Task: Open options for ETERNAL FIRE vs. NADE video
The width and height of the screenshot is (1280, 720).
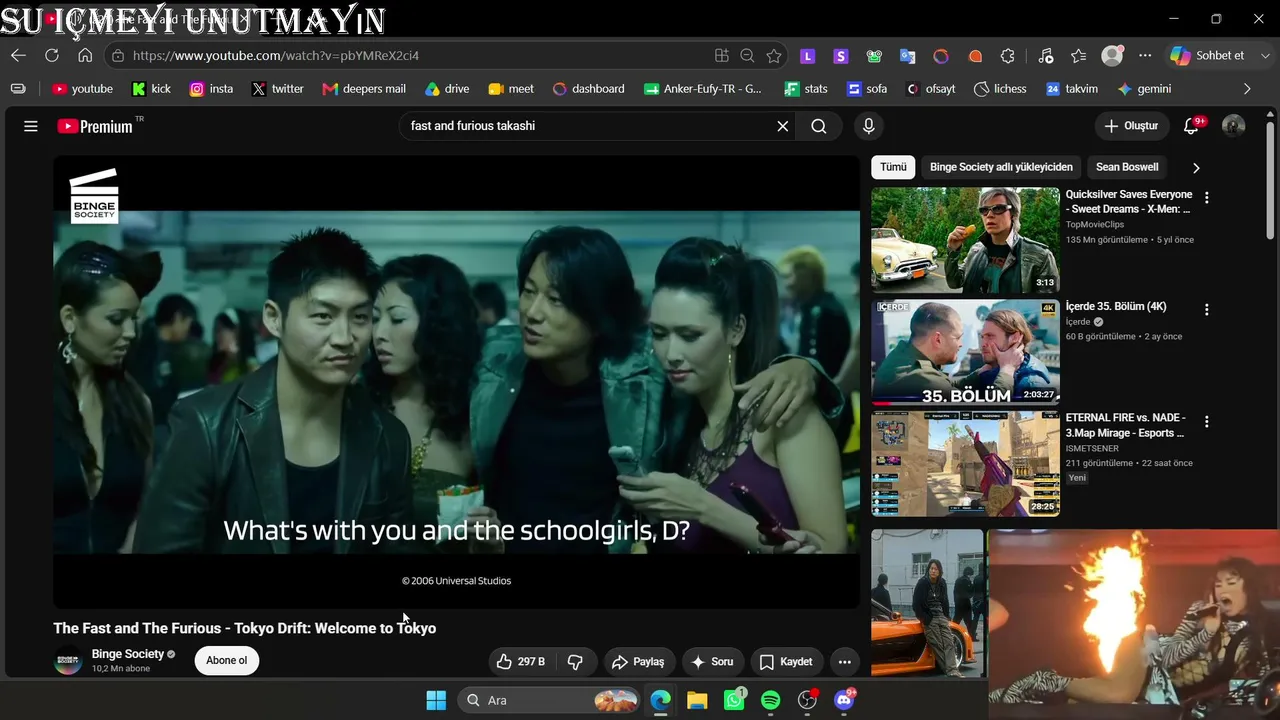Action: coord(1206,422)
